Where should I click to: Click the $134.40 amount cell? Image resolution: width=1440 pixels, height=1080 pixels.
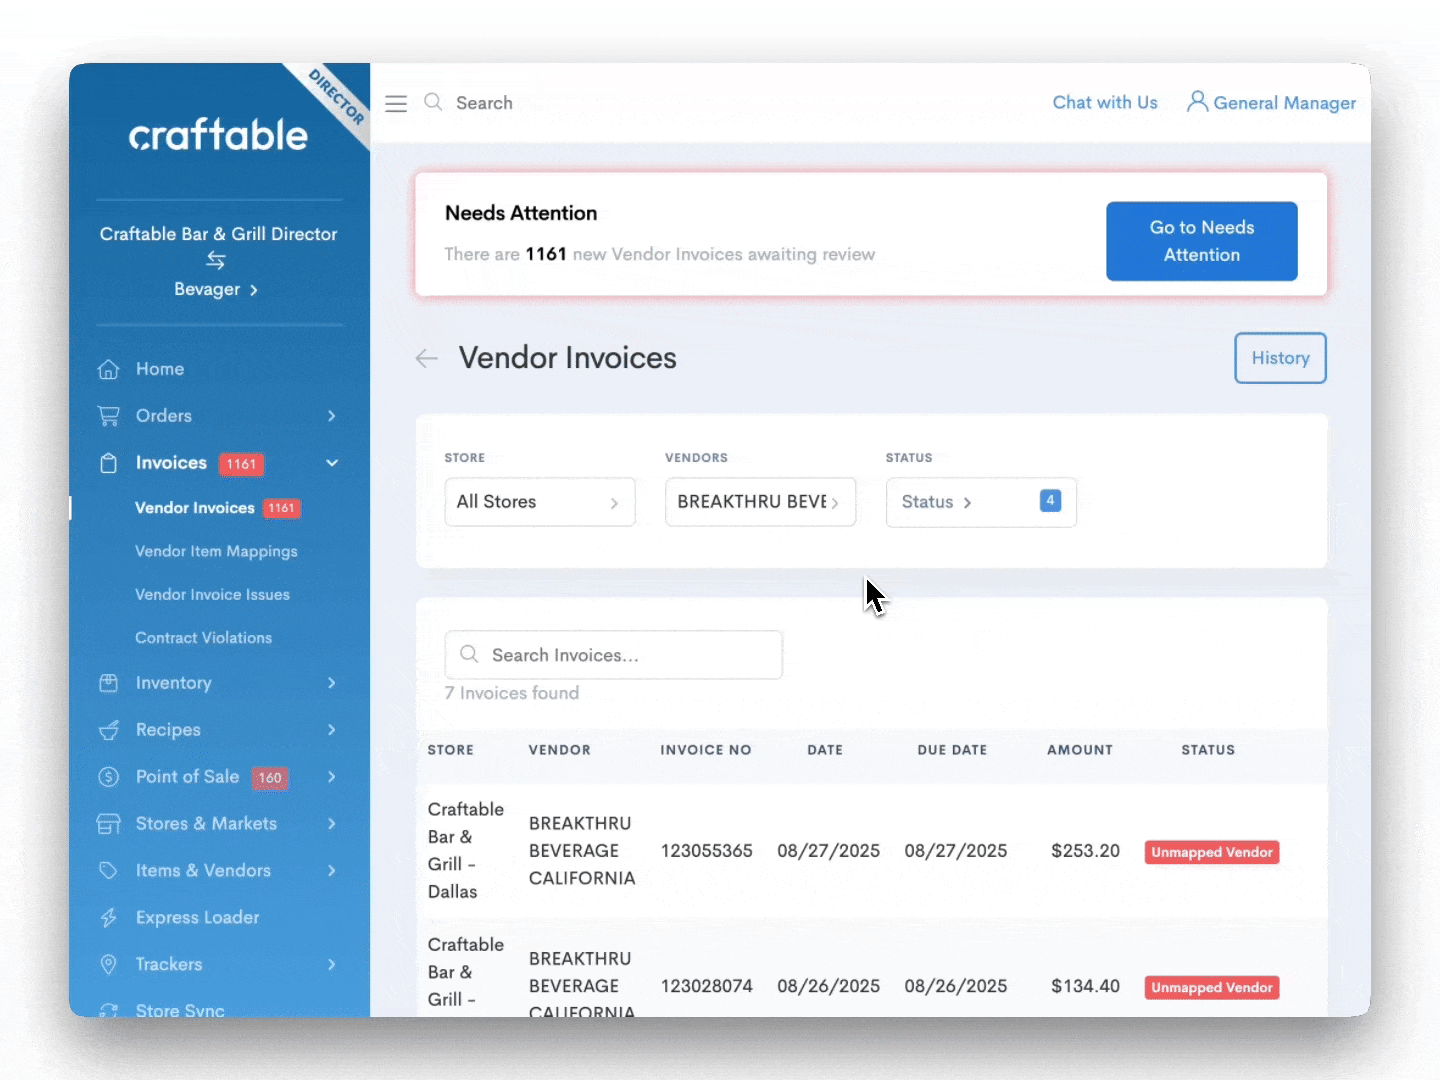(x=1085, y=986)
